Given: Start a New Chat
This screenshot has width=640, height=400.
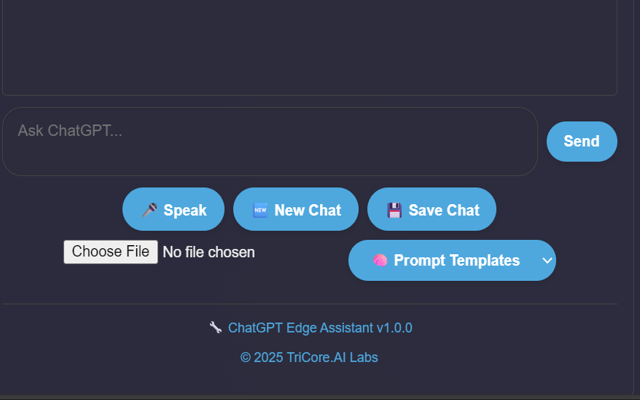Looking at the screenshot, I should [296, 210].
